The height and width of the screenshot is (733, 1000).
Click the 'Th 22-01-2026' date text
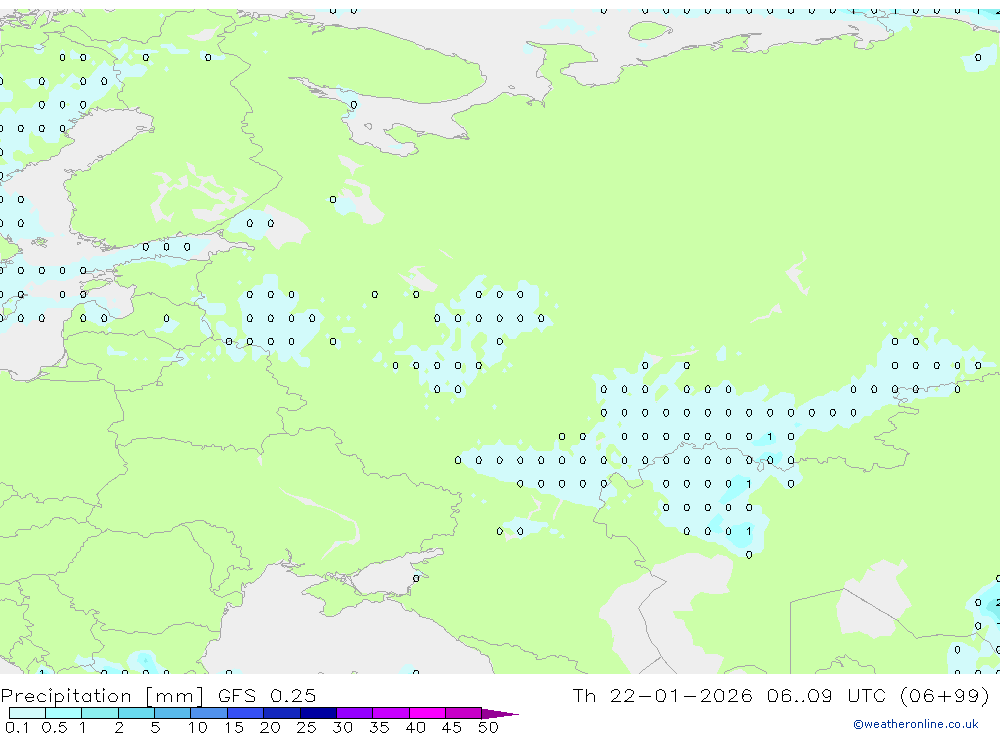(x=662, y=695)
